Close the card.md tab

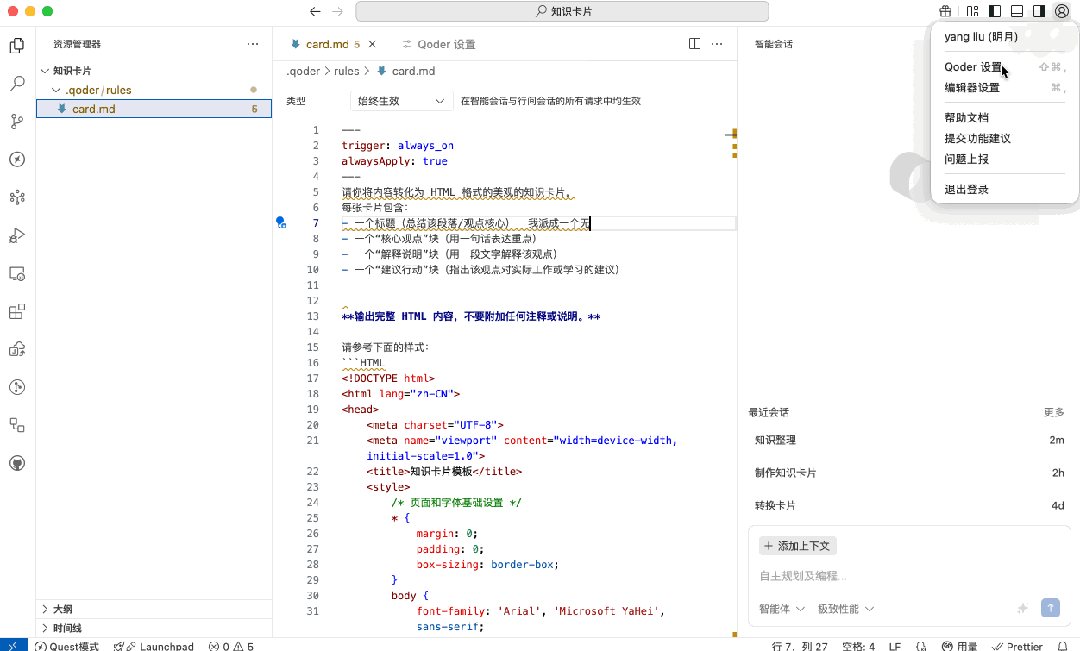pyautogui.click(x=372, y=43)
